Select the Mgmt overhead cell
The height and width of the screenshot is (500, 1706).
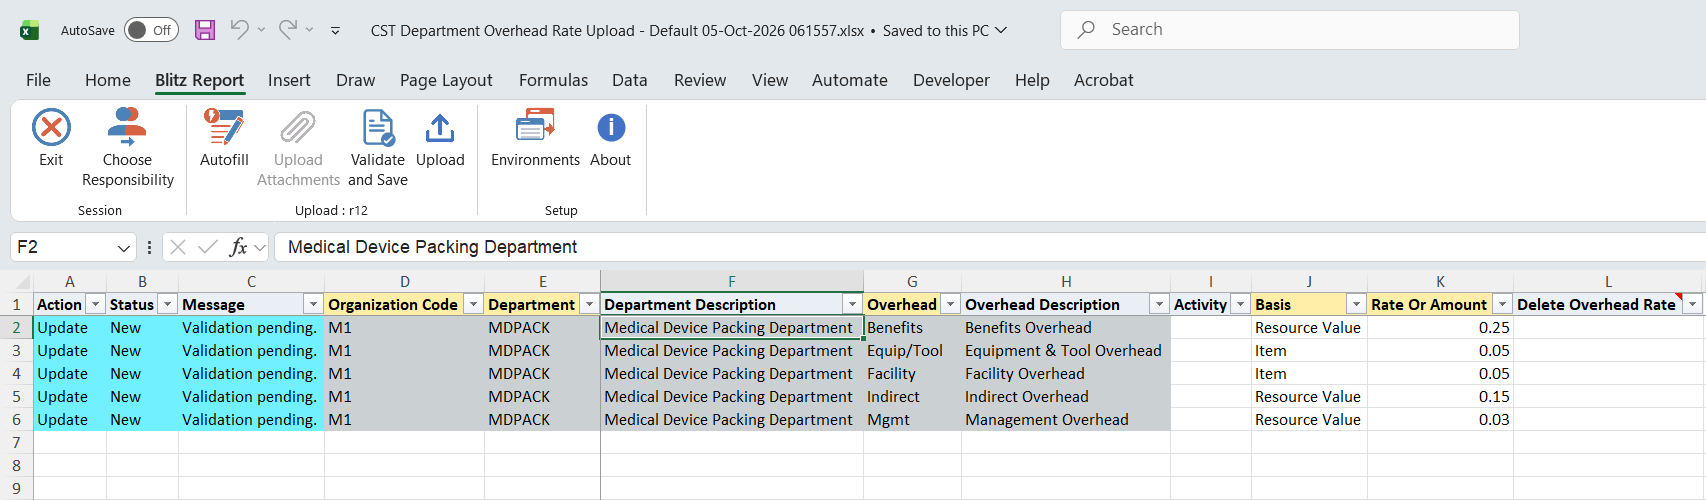[912, 420]
